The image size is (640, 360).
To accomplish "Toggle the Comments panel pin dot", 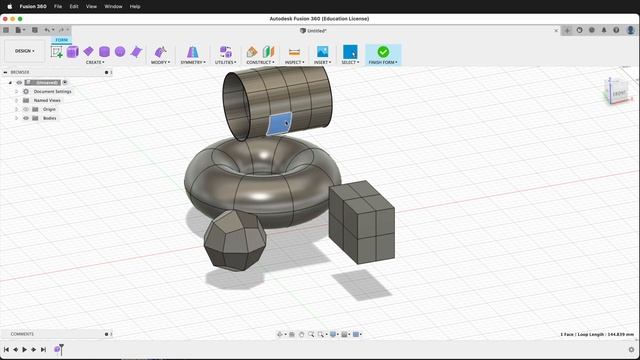I will click(107, 334).
